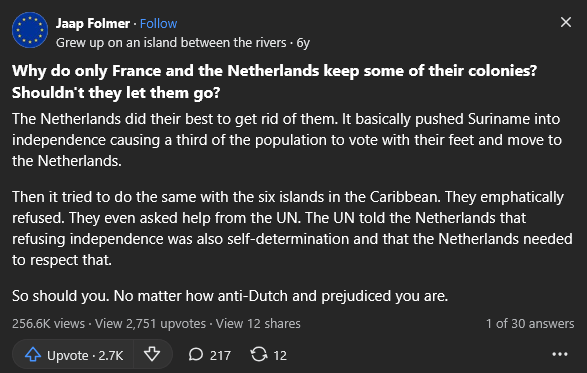The height and width of the screenshot is (373, 587).
Task: Click the 256.6K views text
Action: (48, 324)
